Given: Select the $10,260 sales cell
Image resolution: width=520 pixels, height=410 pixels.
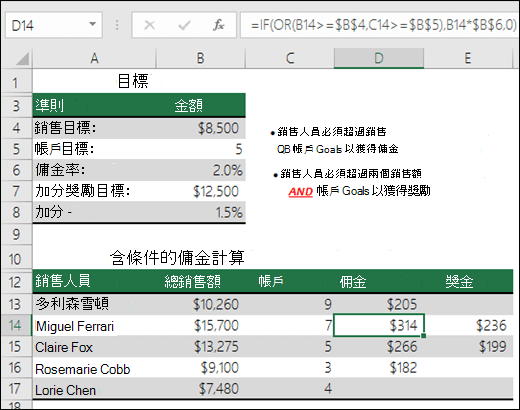Looking at the screenshot, I should [201, 304].
